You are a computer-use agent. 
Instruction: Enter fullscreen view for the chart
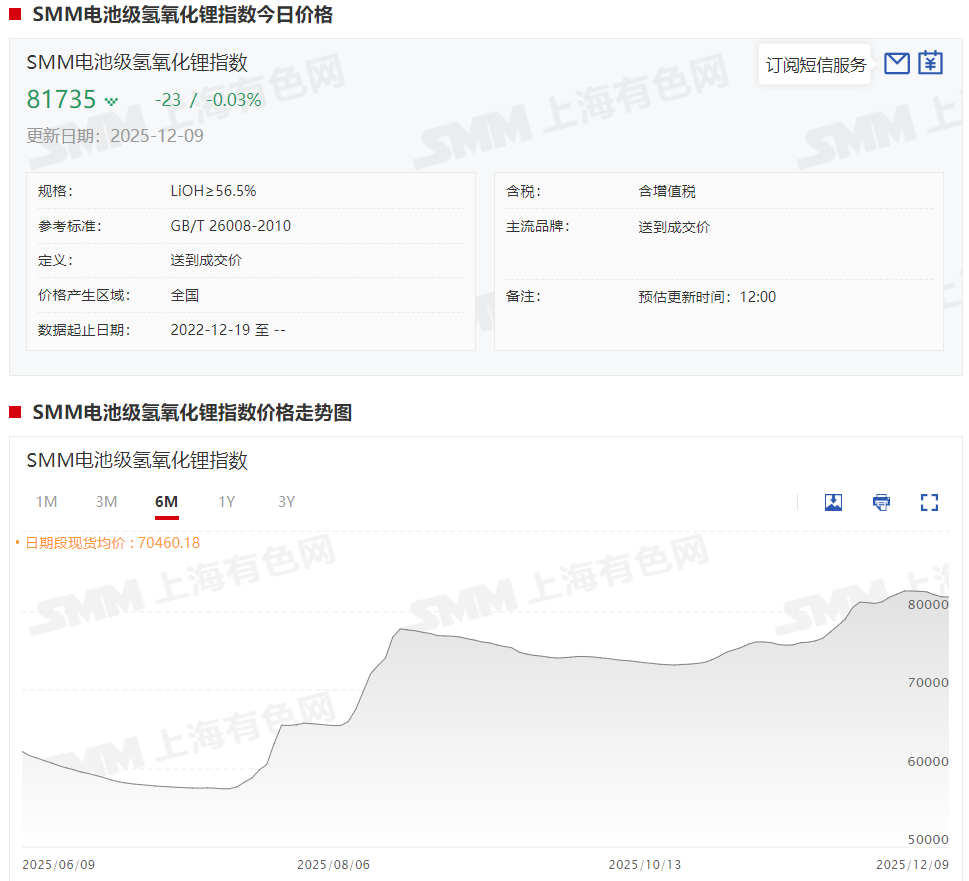click(929, 502)
